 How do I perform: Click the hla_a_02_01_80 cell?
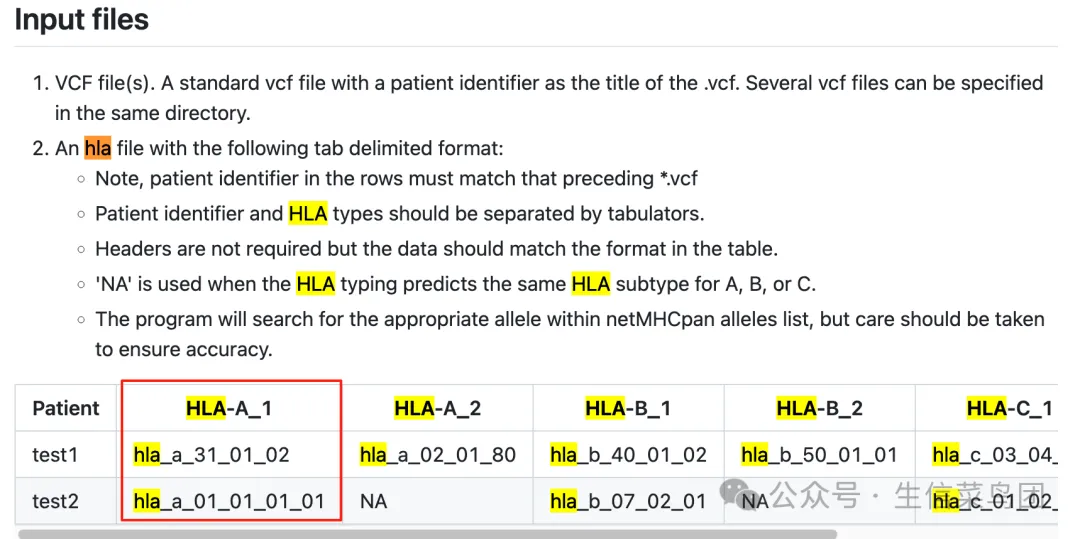tap(438, 455)
